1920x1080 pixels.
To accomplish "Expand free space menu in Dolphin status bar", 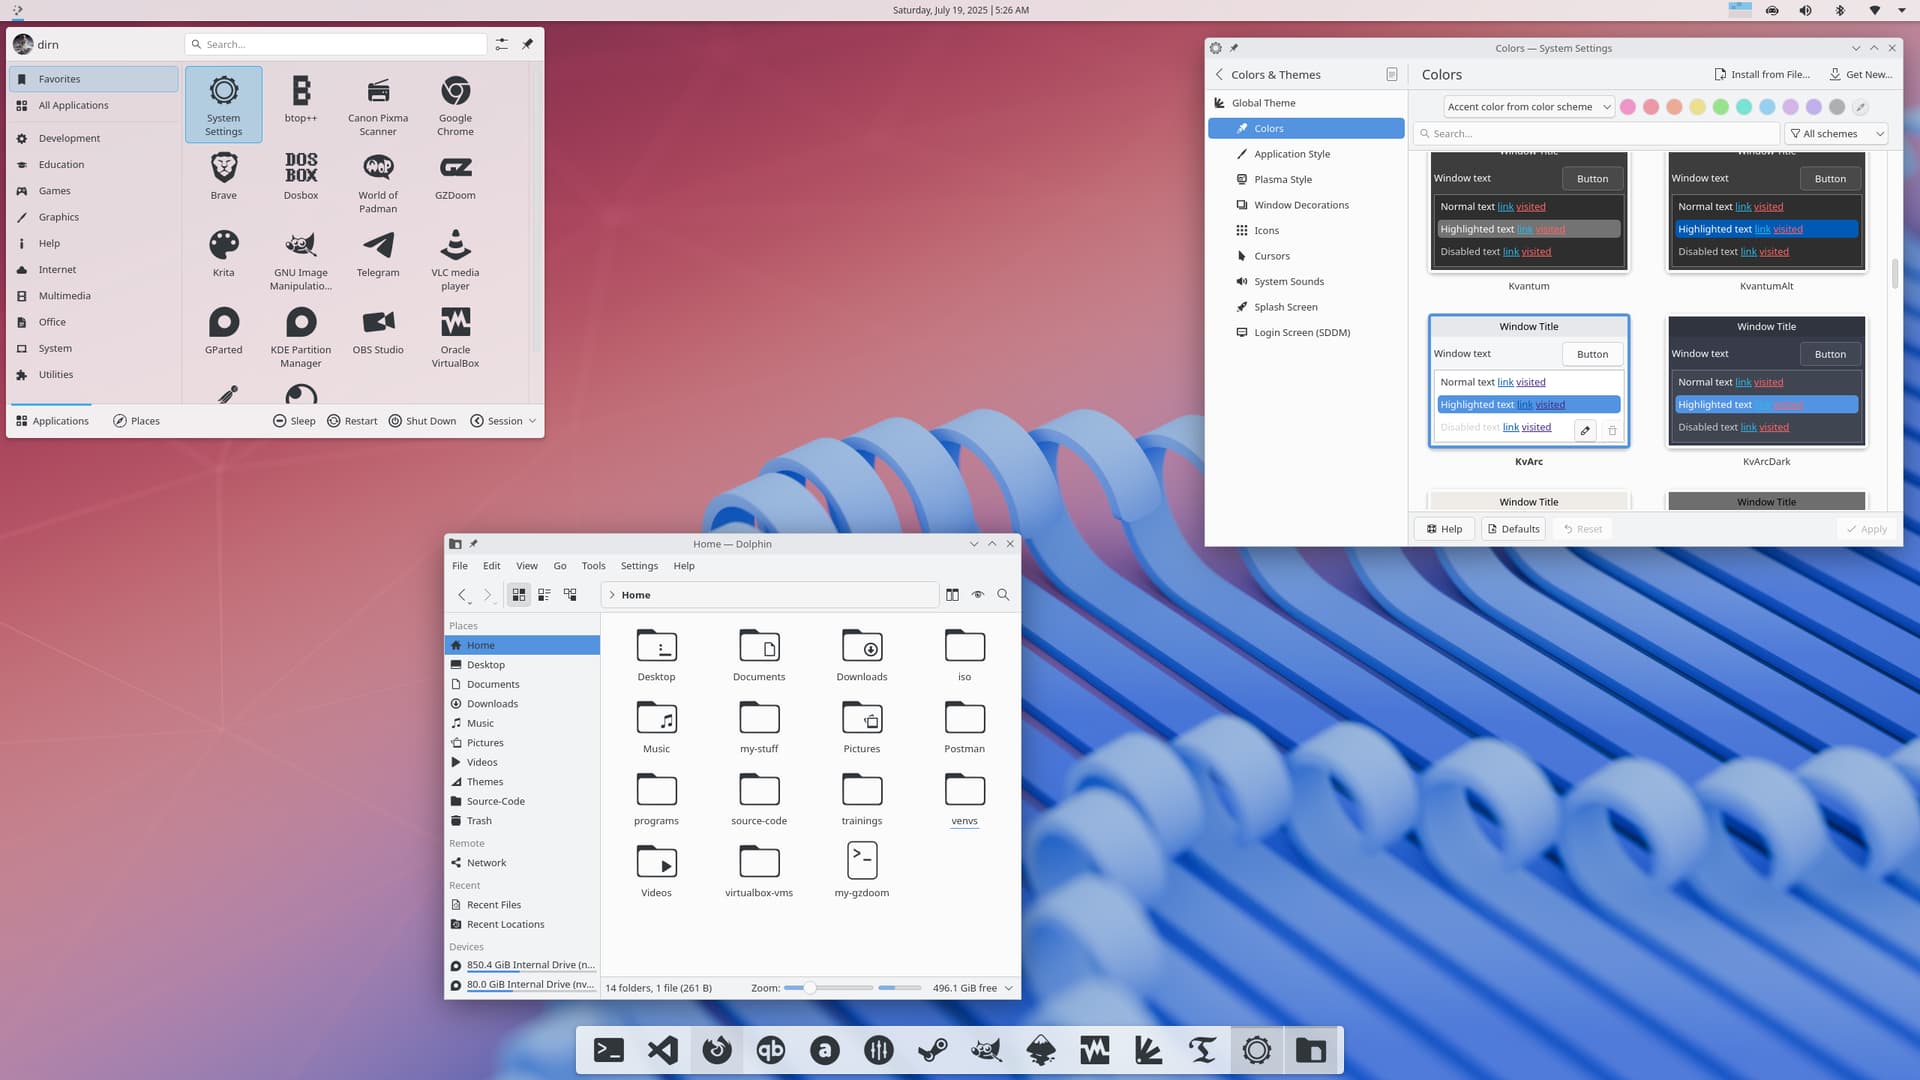I will pyautogui.click(x=1008, y=988).
